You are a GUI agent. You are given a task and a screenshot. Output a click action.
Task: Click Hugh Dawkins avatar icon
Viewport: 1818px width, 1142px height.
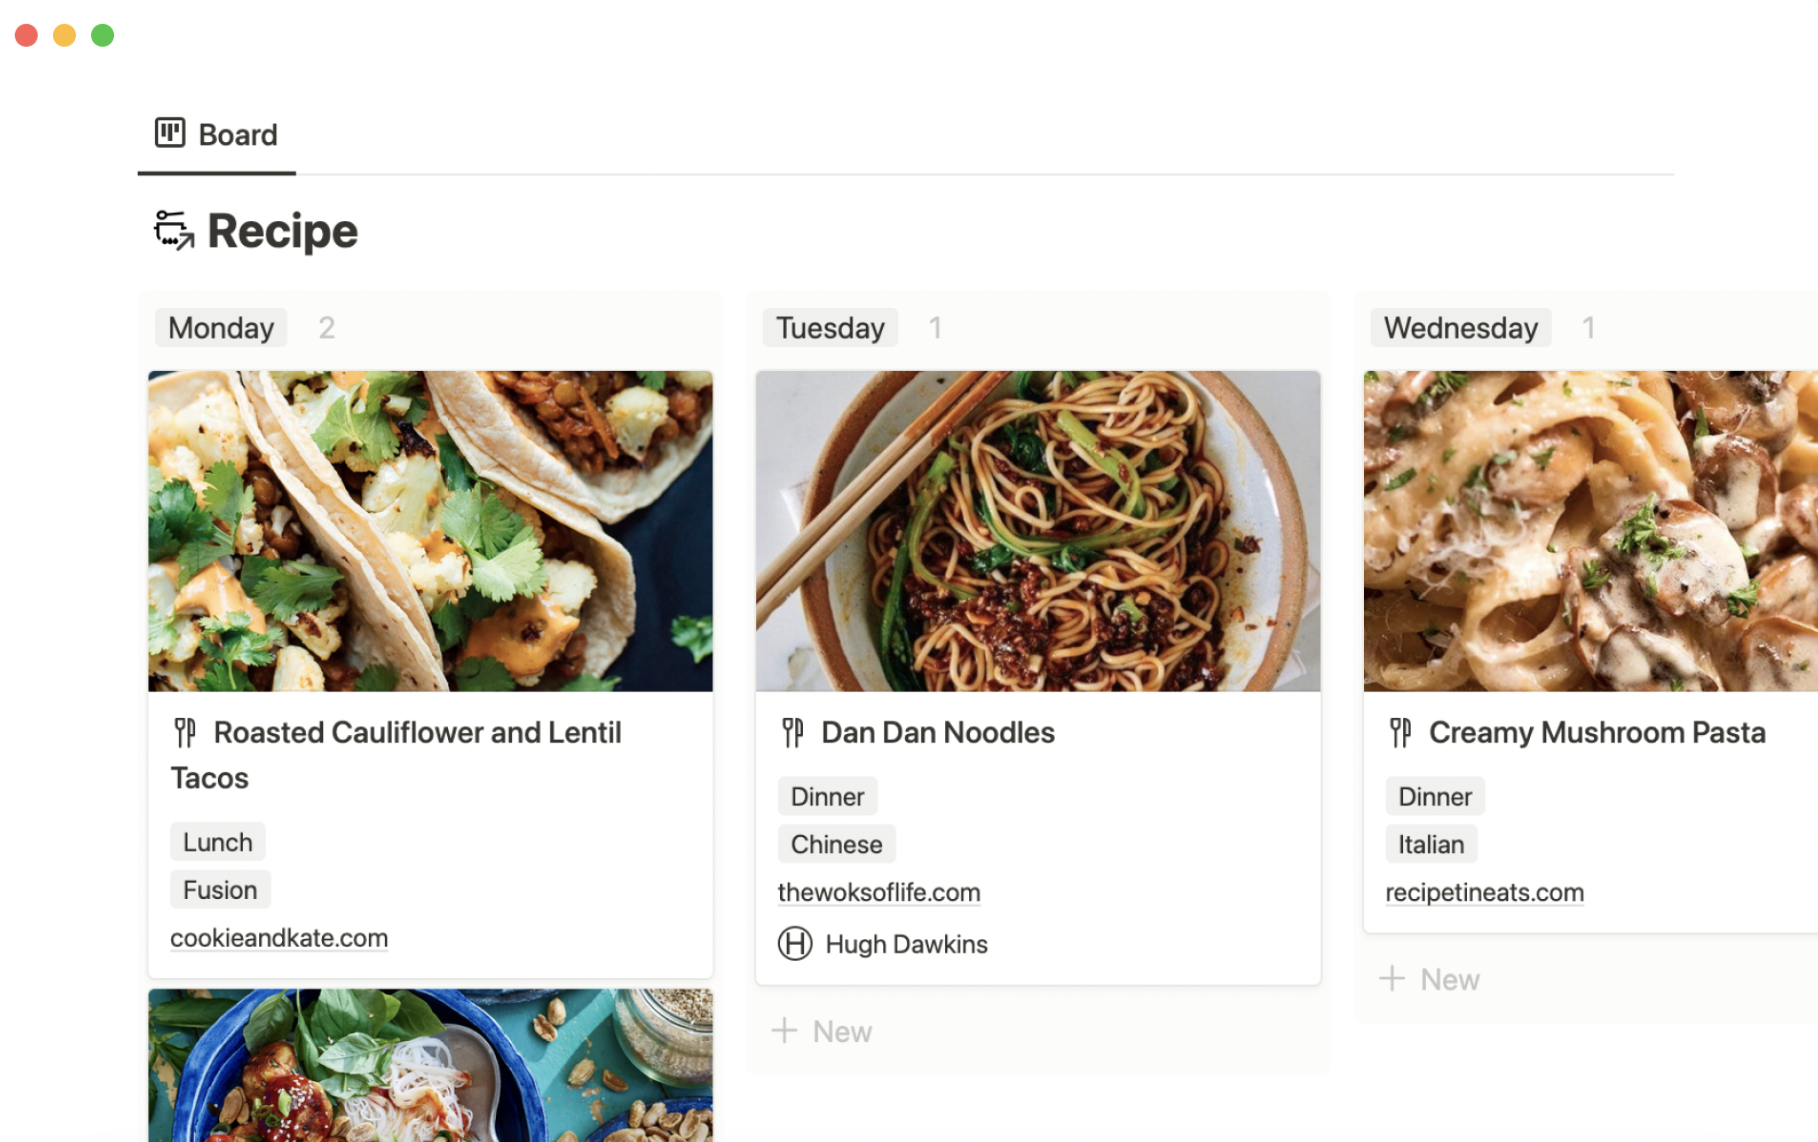[x=795, y=944]
